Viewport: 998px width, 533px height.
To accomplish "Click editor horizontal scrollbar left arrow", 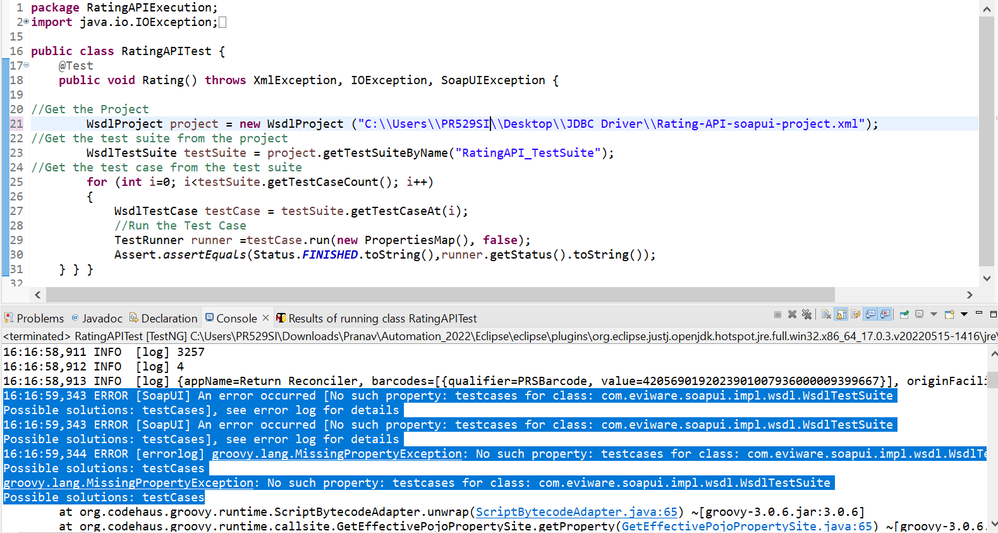I will coord(38,295).
